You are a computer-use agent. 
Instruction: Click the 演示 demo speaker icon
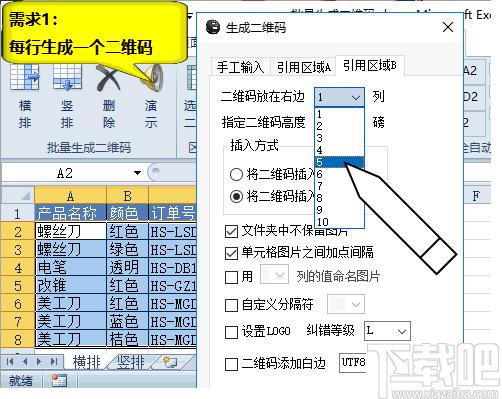(152, 77)
